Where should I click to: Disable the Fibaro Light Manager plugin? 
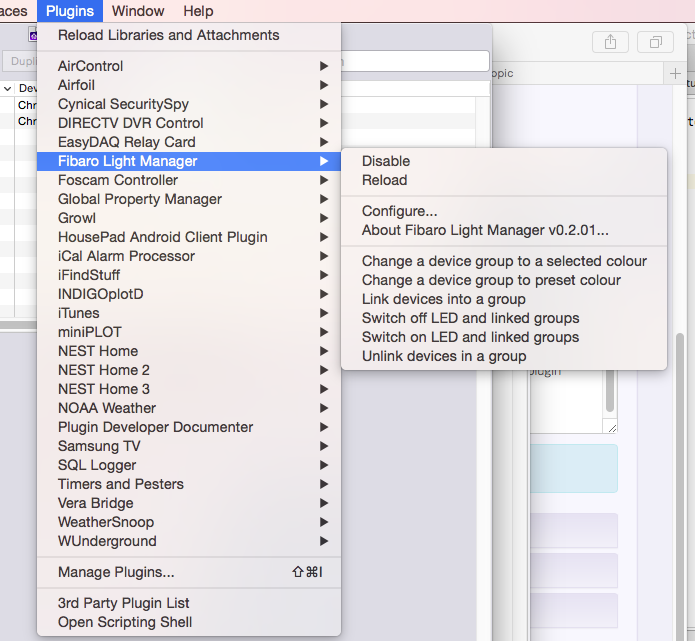pyautogui.click(x=504, y=161)
